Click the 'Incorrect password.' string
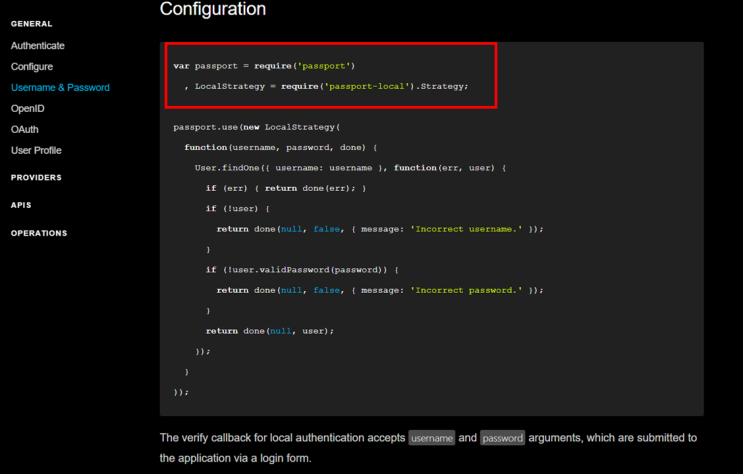Screen dimensions: 743x474 [x=466, y=290]
